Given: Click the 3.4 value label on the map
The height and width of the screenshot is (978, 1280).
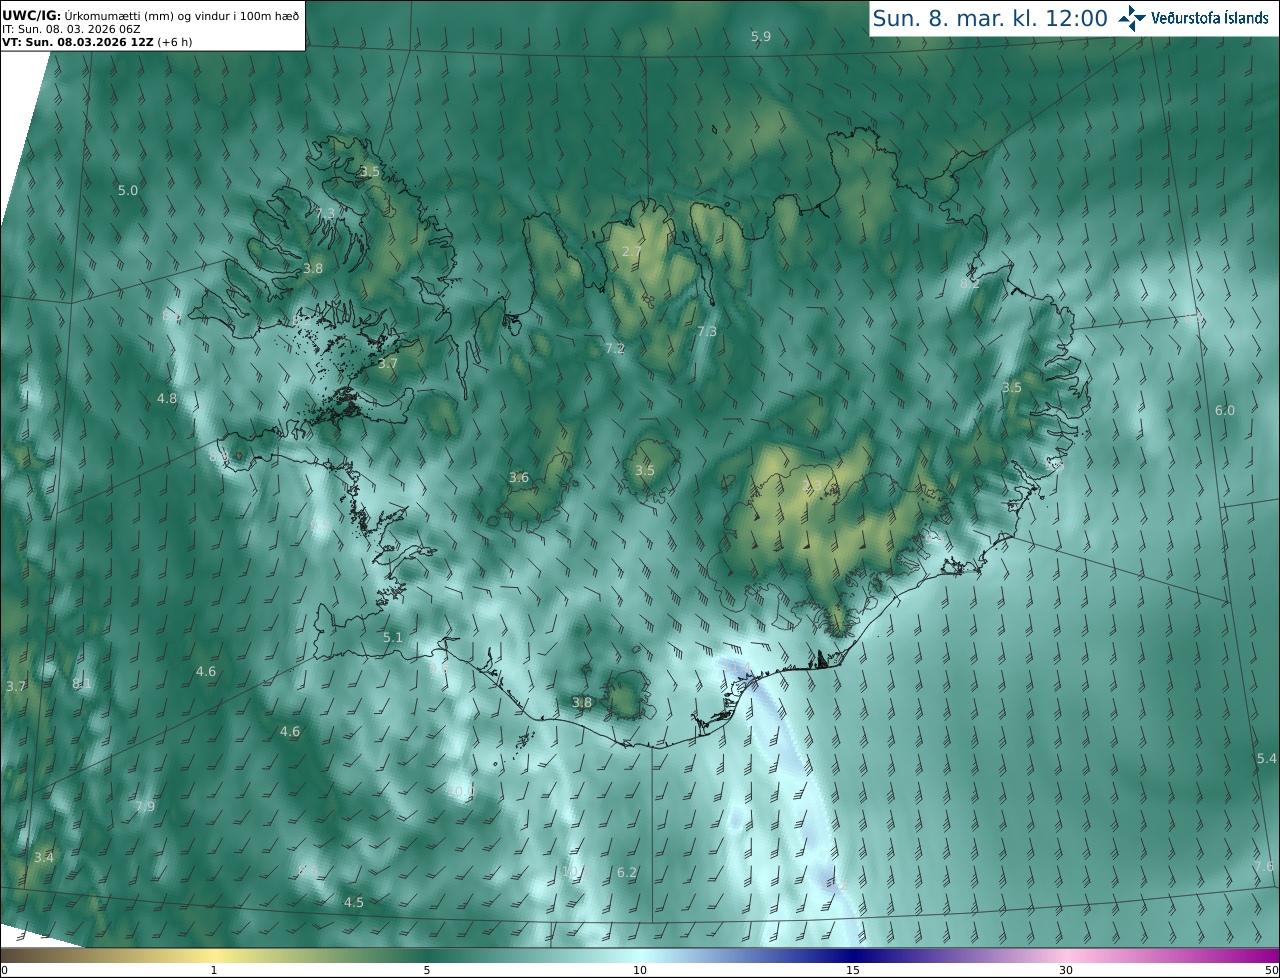Looking at the screenshot, I should click(44, 857).
